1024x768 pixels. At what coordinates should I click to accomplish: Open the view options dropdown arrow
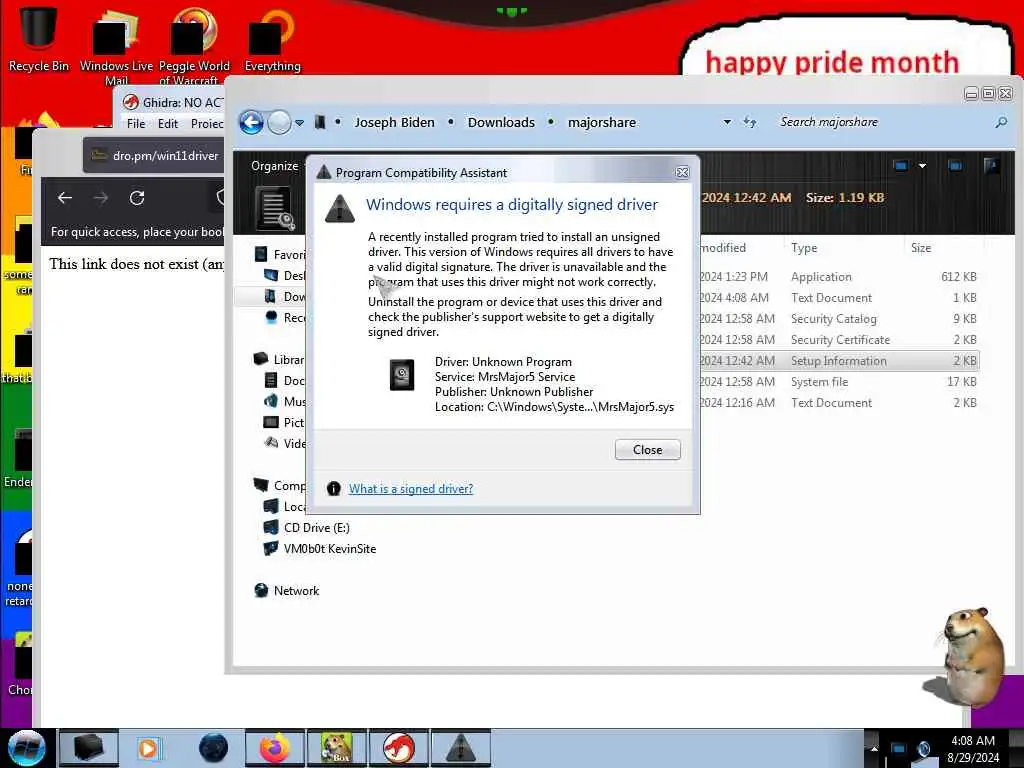click(922, 166)
